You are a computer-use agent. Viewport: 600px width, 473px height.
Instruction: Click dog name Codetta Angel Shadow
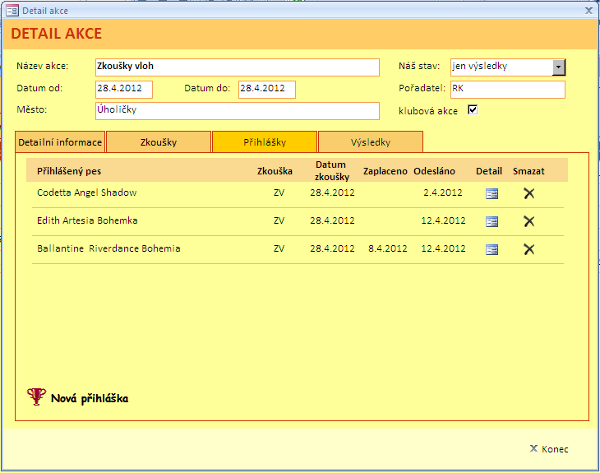click(87, 192)
